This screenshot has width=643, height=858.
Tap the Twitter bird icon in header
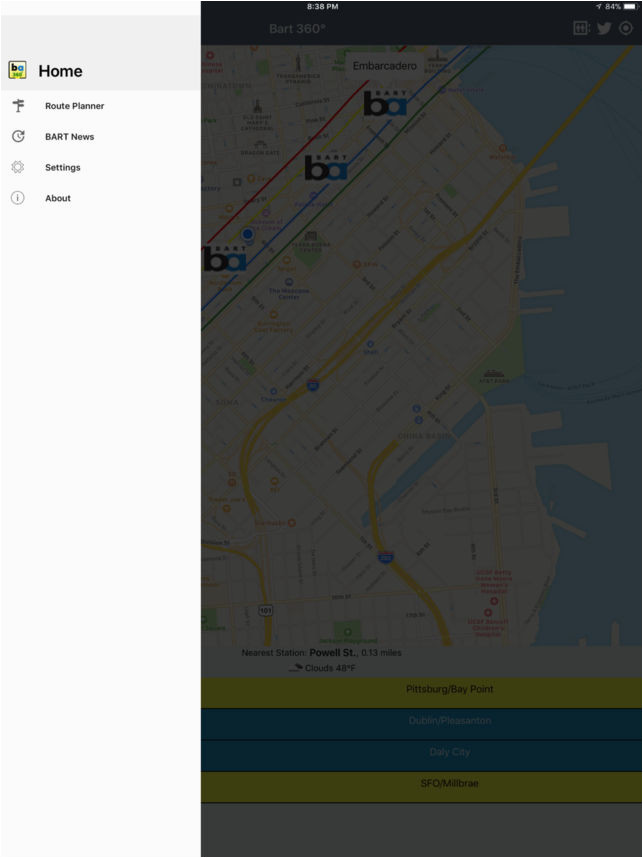(604, 28)
